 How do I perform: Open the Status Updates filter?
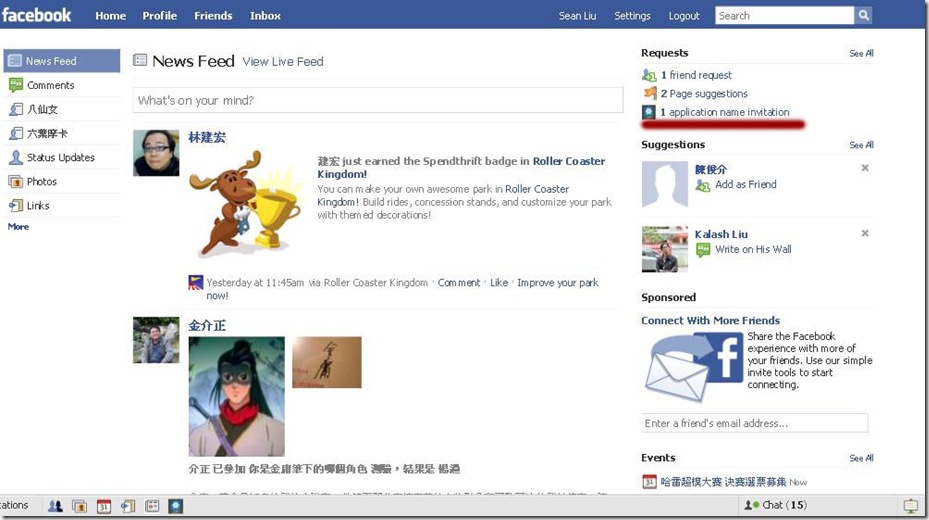62,158
